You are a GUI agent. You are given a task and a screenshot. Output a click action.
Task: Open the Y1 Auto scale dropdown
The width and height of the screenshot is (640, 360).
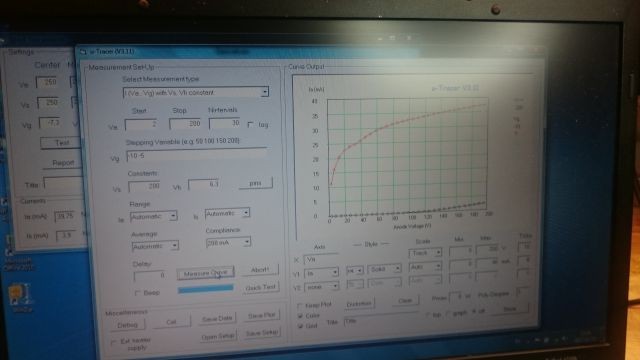tap(438, 267)
